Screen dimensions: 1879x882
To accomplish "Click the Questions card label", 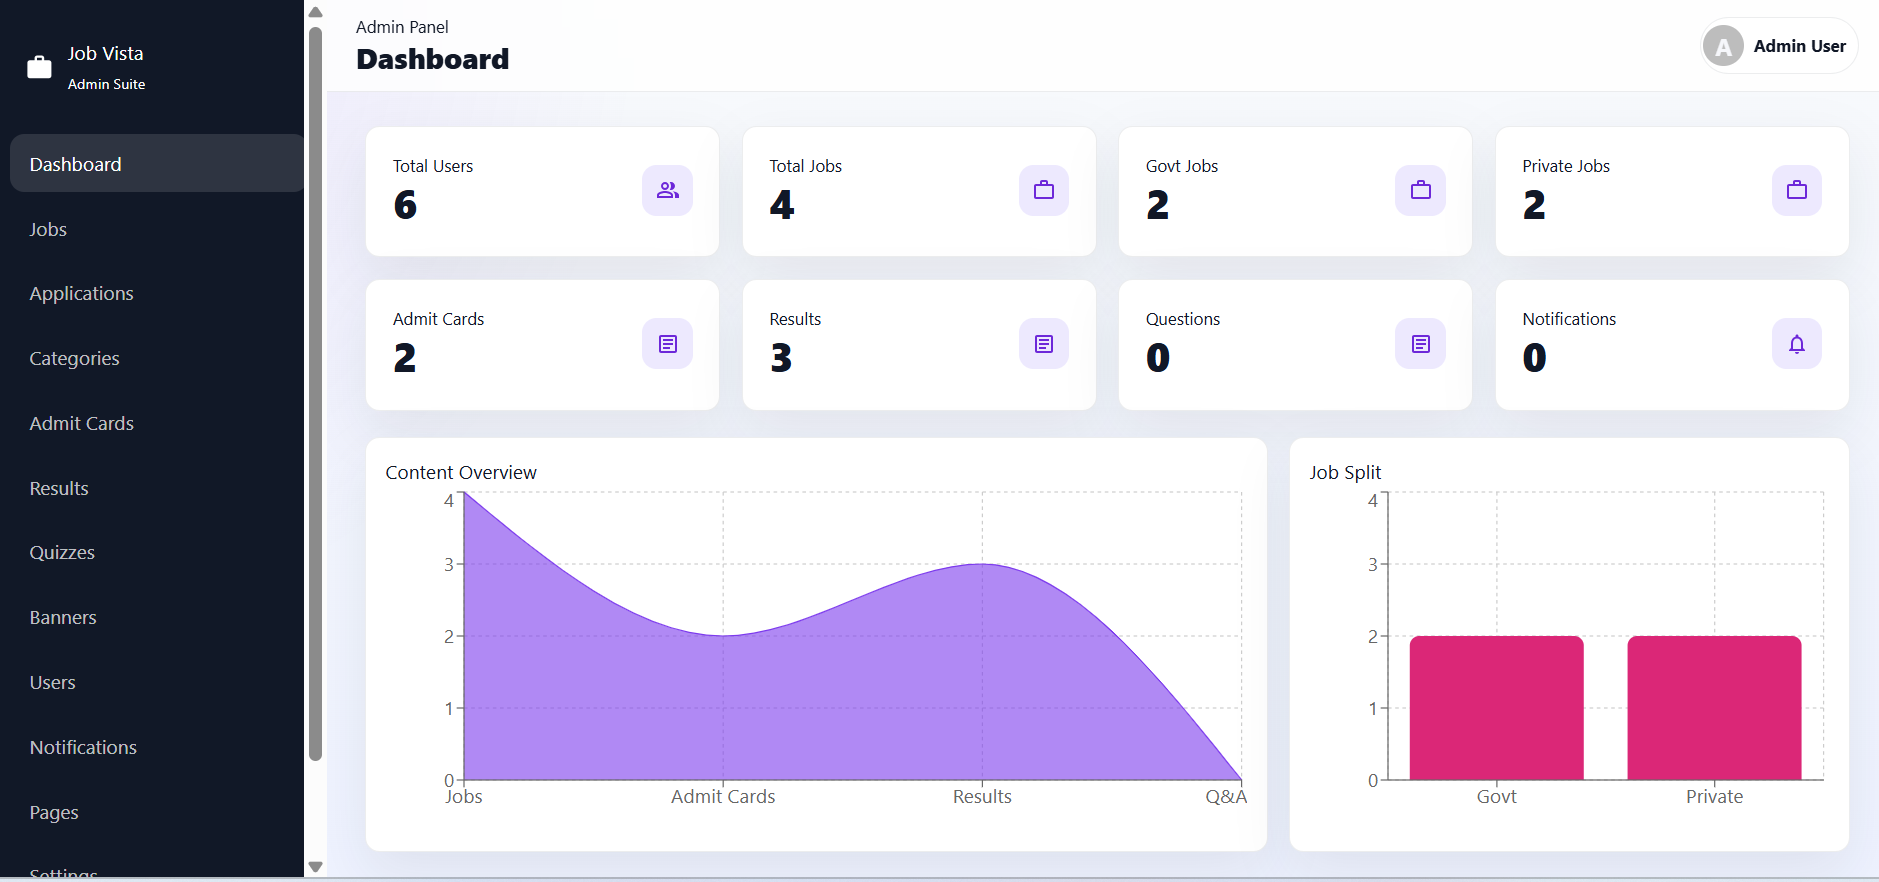I will pos(1183,319).
